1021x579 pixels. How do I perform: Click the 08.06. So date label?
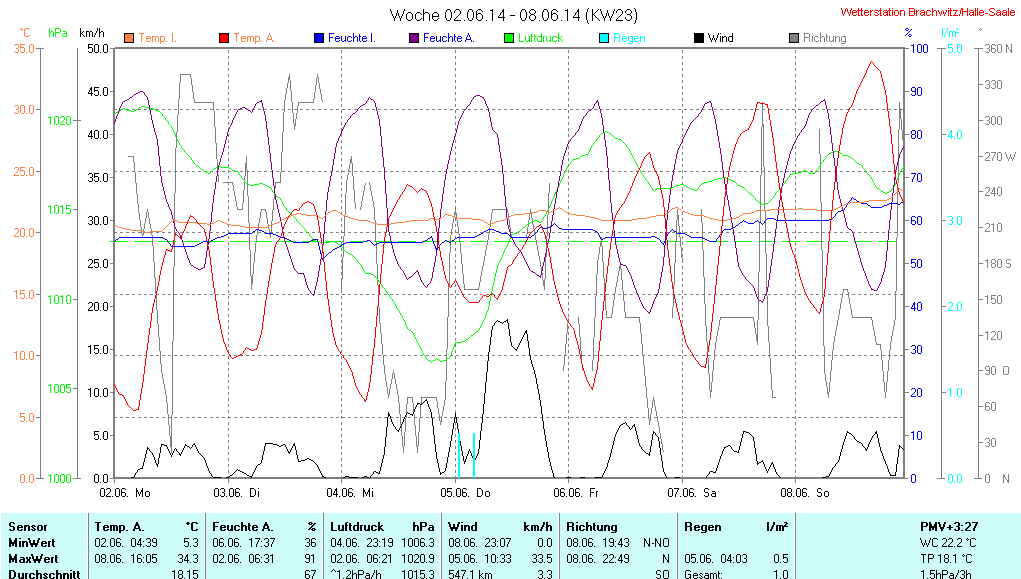click(807, 492)
